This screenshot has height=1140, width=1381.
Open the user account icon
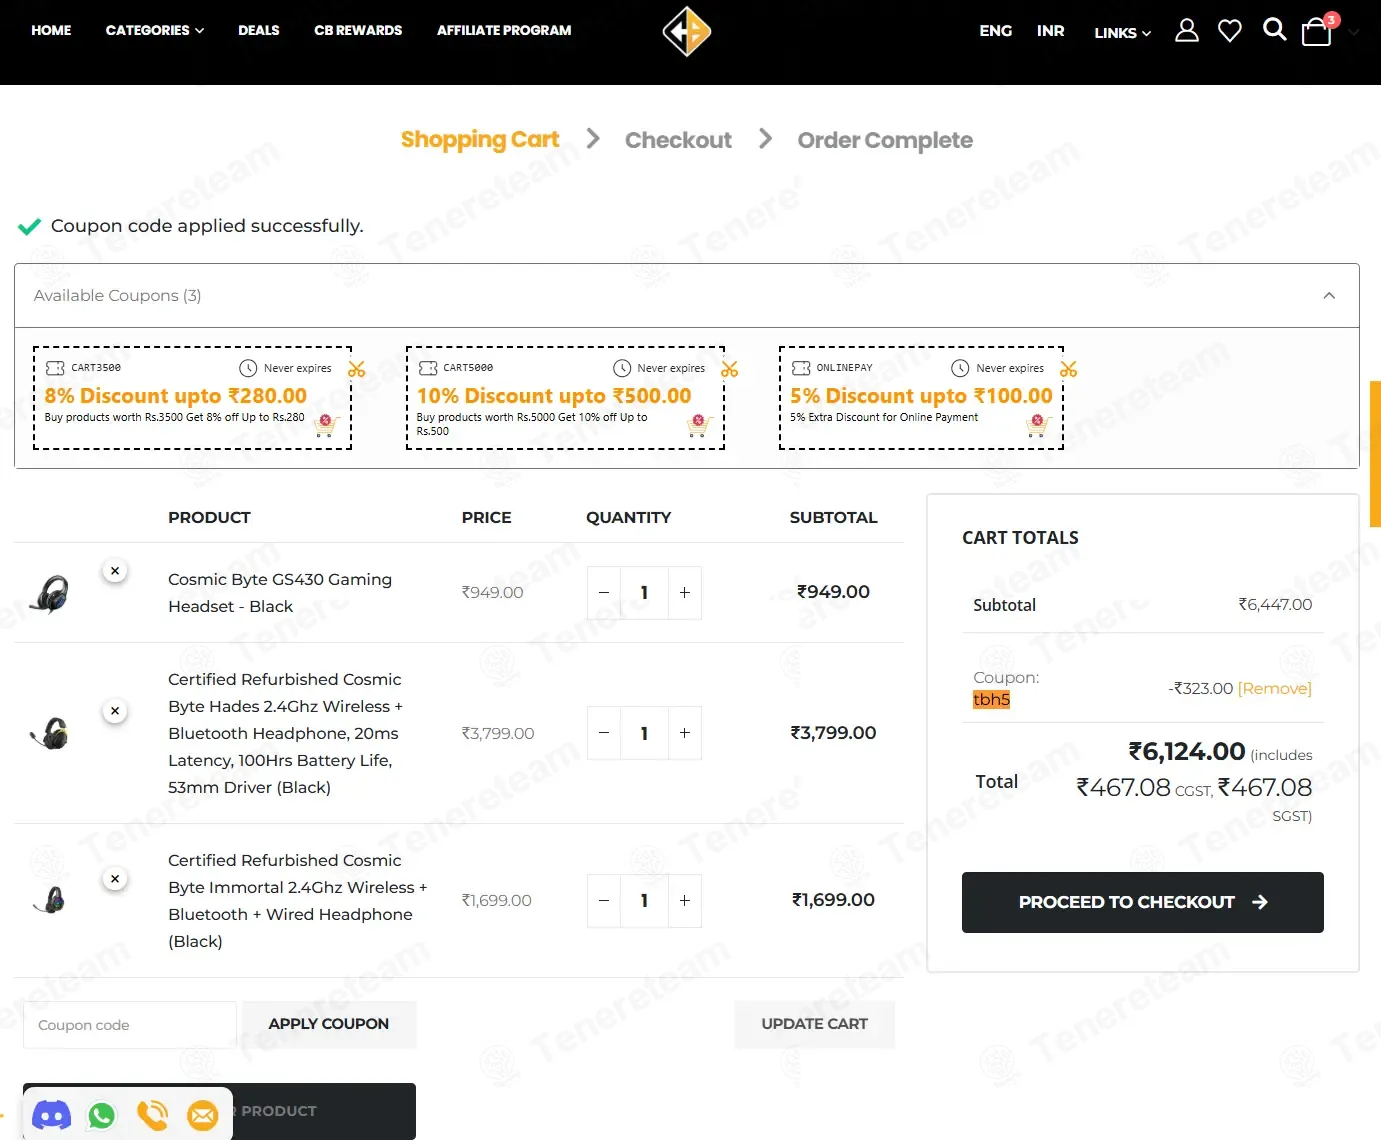pos(1187,31)
